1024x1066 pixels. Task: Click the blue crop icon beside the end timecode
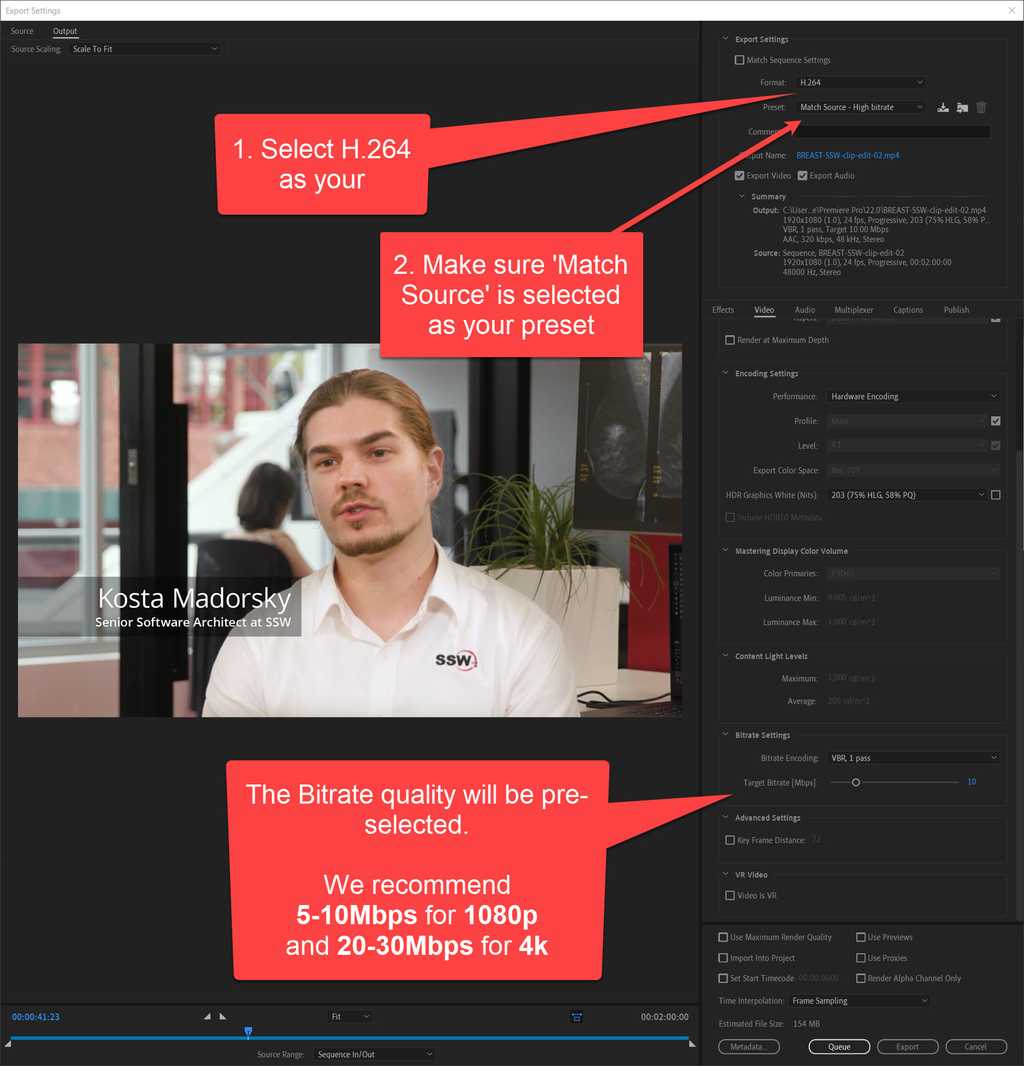pyautogui.click(x=577, y=1016)
